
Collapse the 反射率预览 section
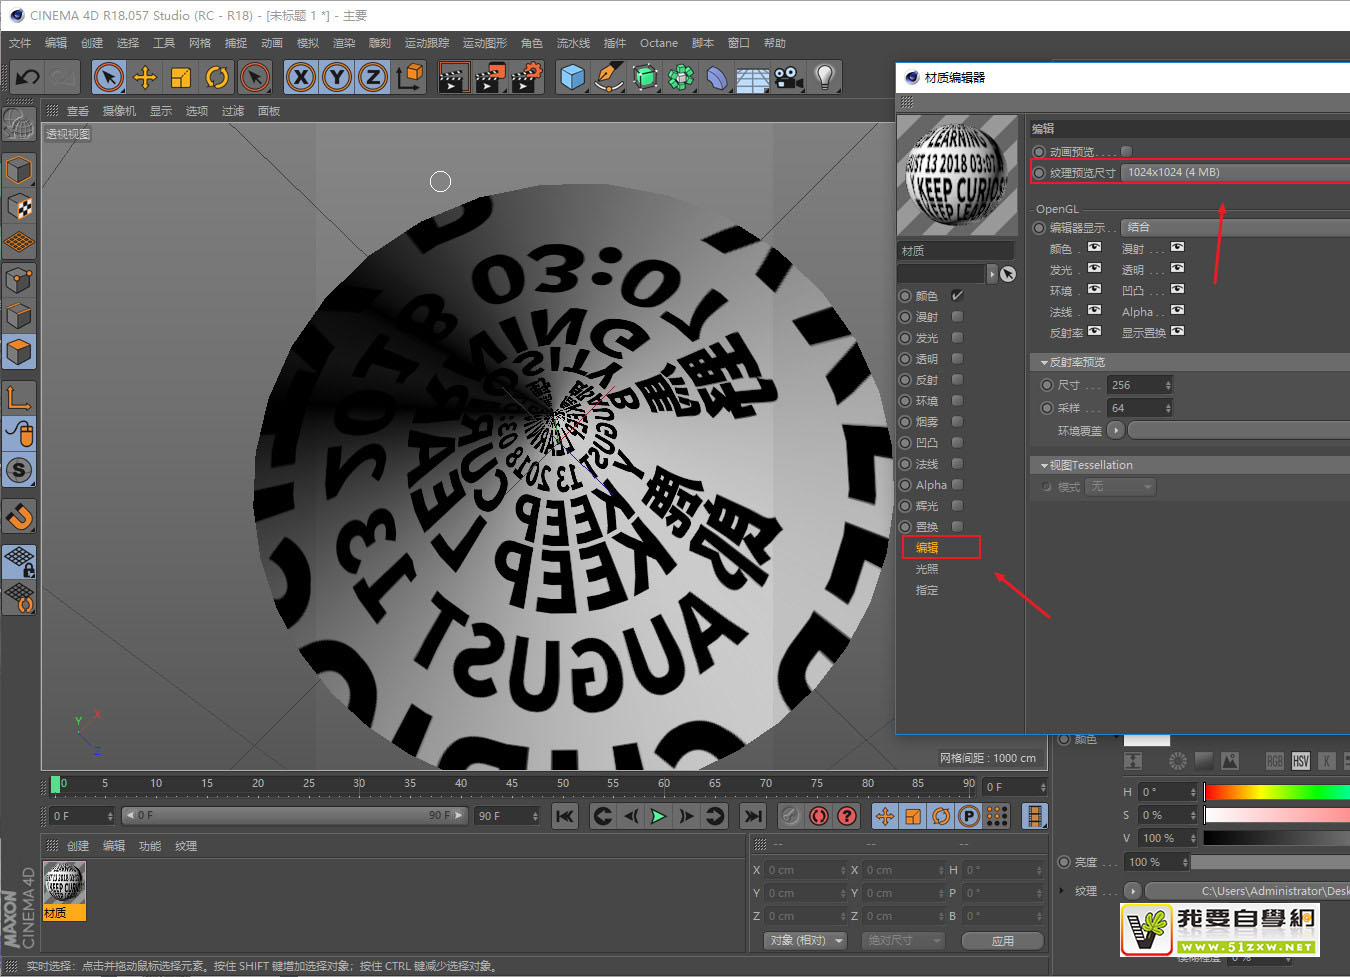1044,362
